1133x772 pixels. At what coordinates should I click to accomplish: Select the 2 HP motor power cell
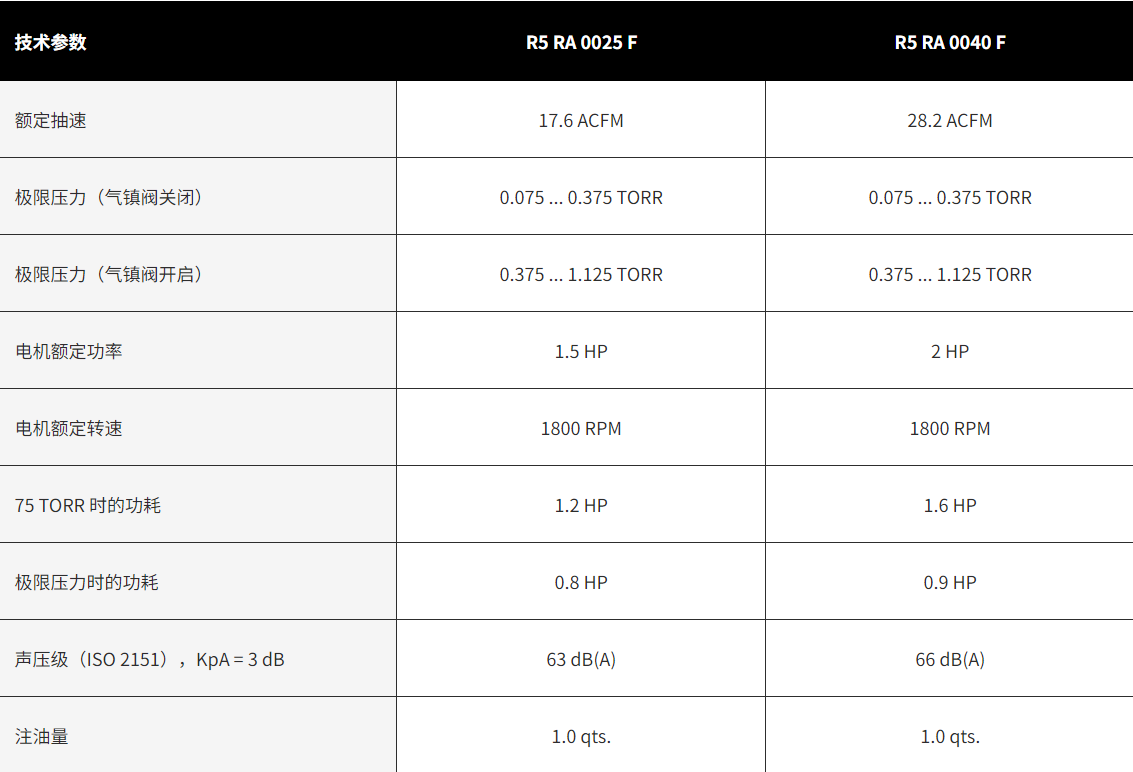pyautogui.click(x=949, y=351)
